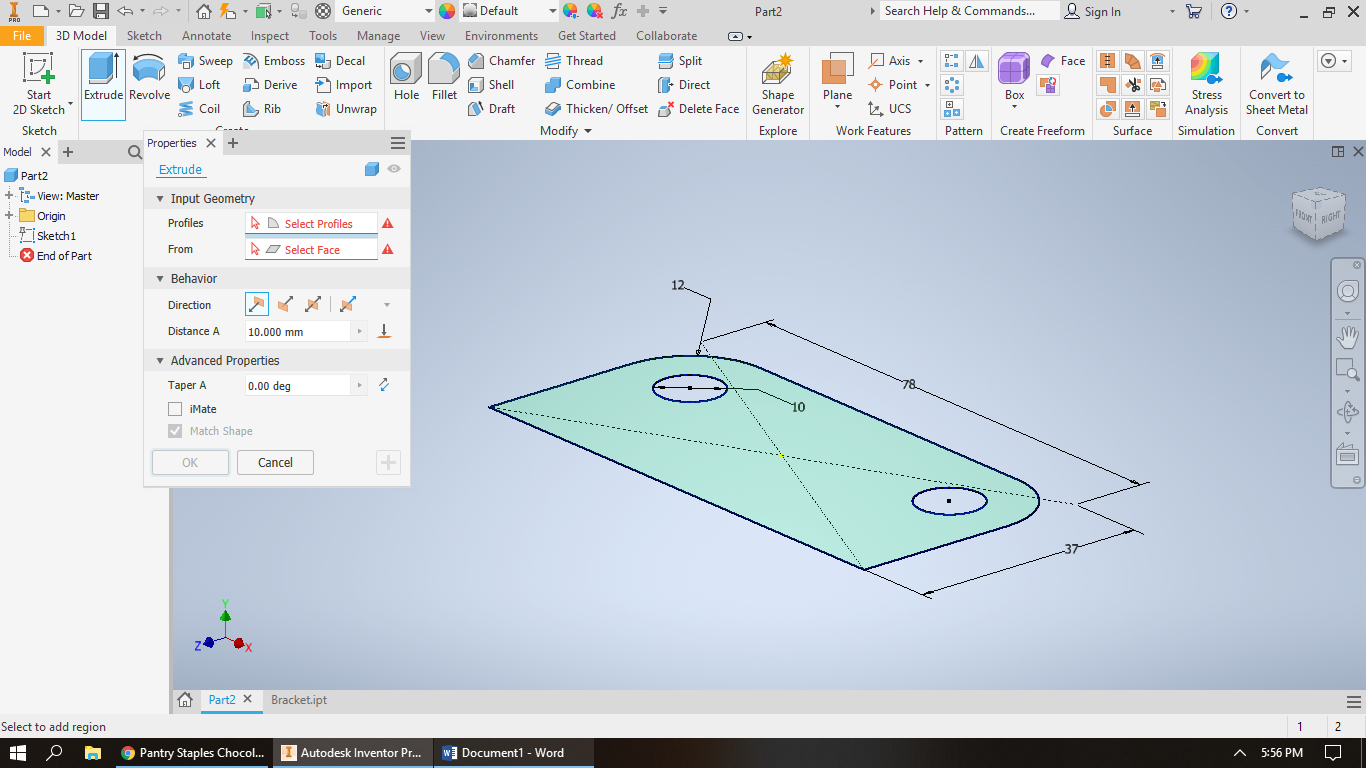The image size is (1366, 768).
Task: Collapse the Behavior section in Properties
Action: pos(159,277)
